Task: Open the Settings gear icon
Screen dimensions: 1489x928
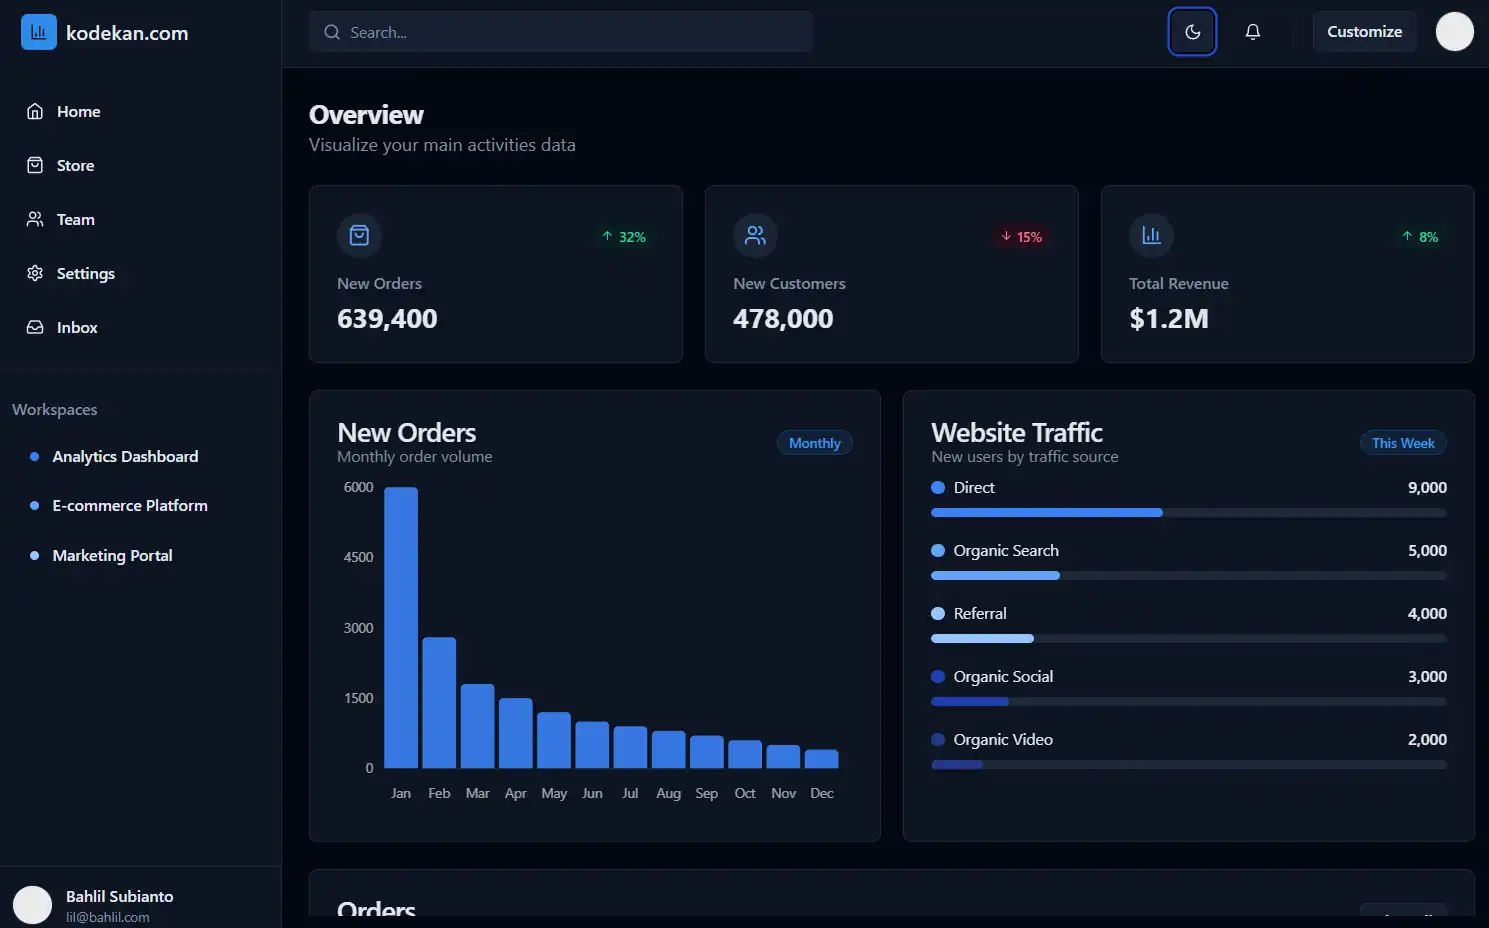Action: coord(35,274)
